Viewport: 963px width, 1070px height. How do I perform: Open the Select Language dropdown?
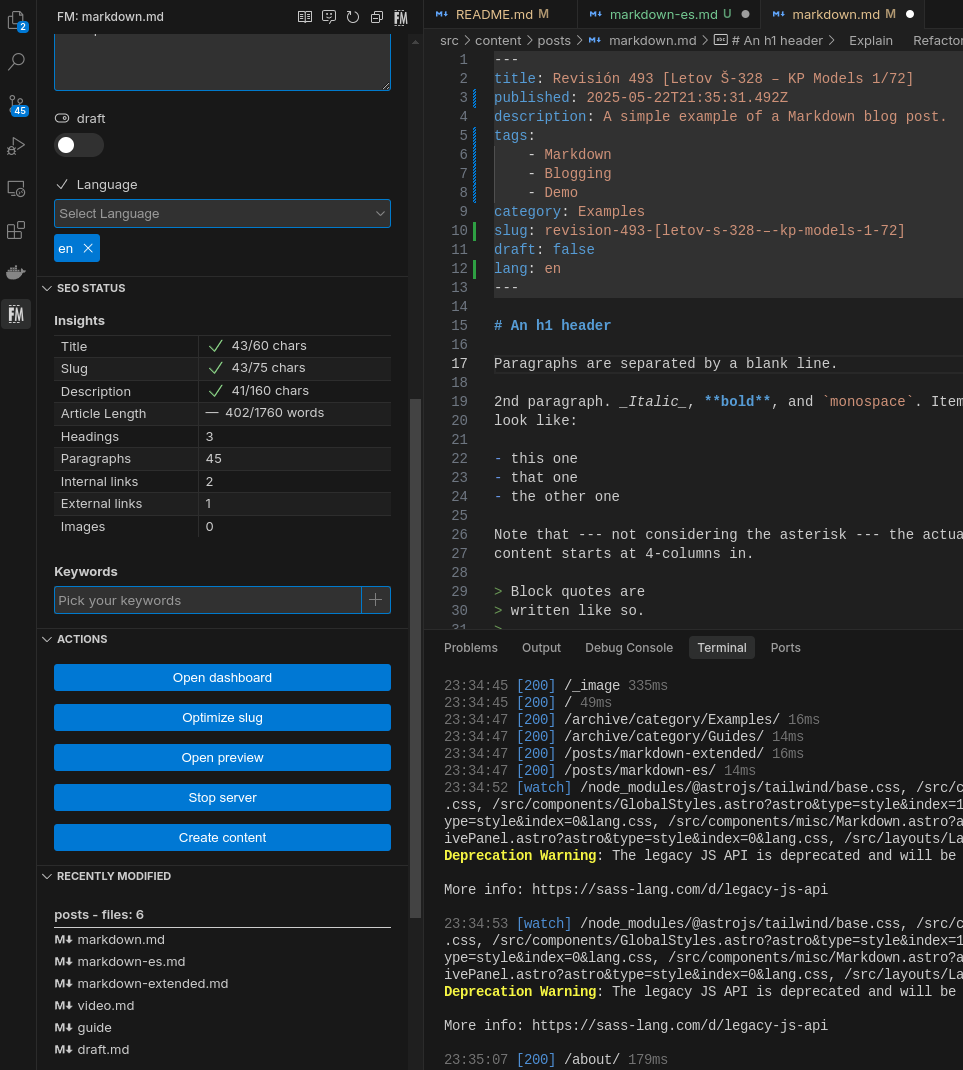[222, 214]
